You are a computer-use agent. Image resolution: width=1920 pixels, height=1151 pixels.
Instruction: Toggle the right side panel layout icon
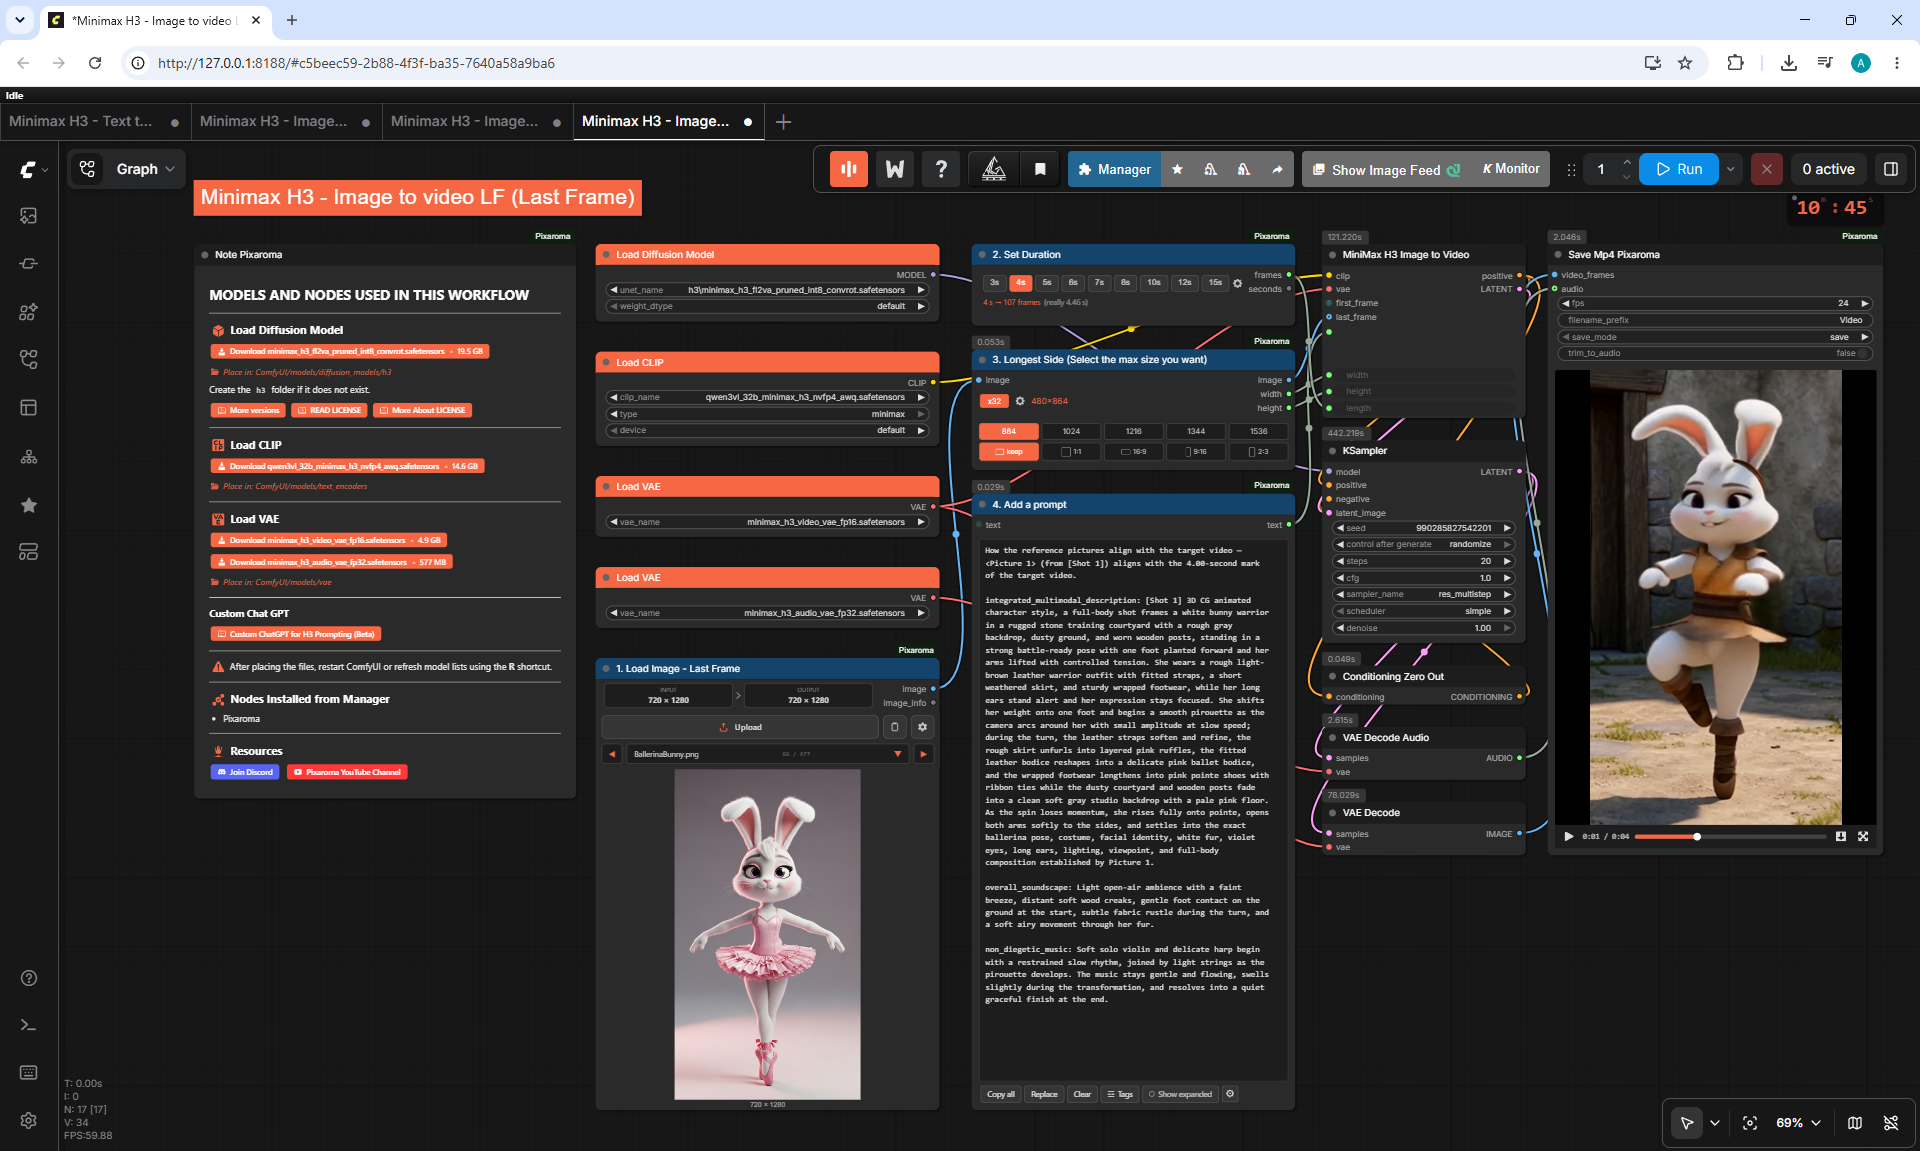1891,170
